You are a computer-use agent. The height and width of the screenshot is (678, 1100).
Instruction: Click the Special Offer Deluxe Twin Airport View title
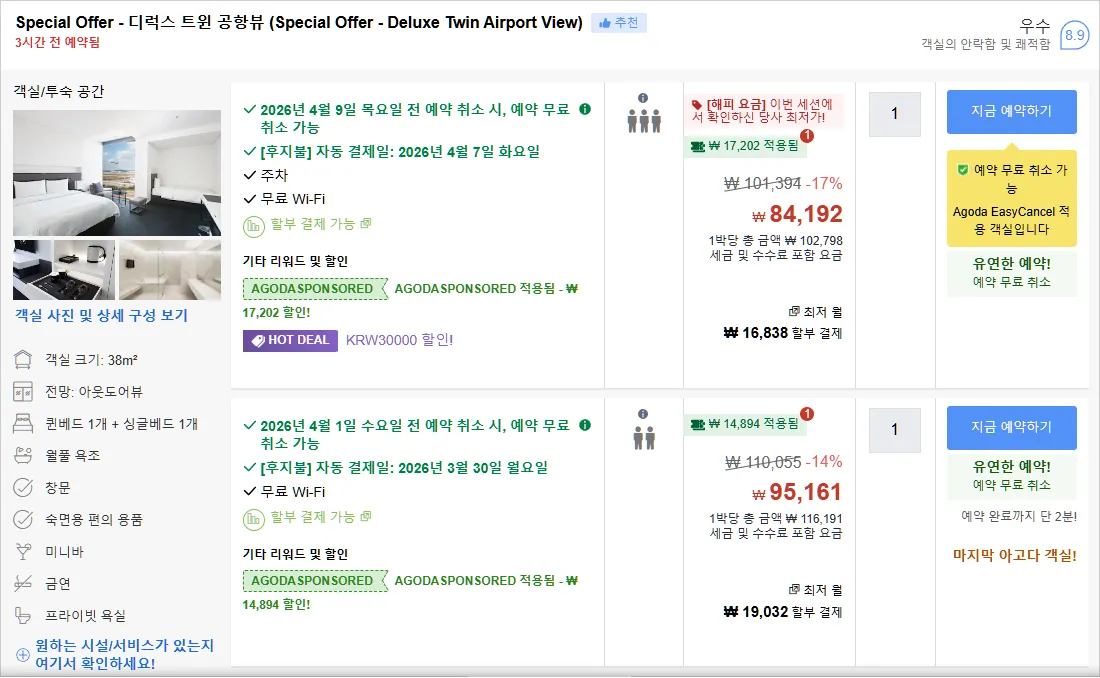tap(300, 22)
